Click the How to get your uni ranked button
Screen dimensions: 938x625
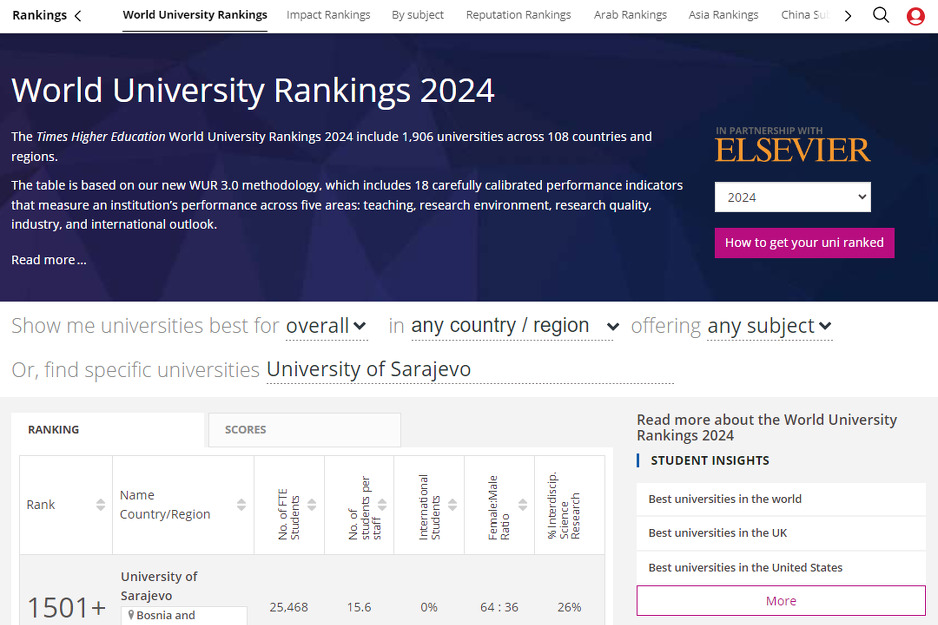point(804,242)
